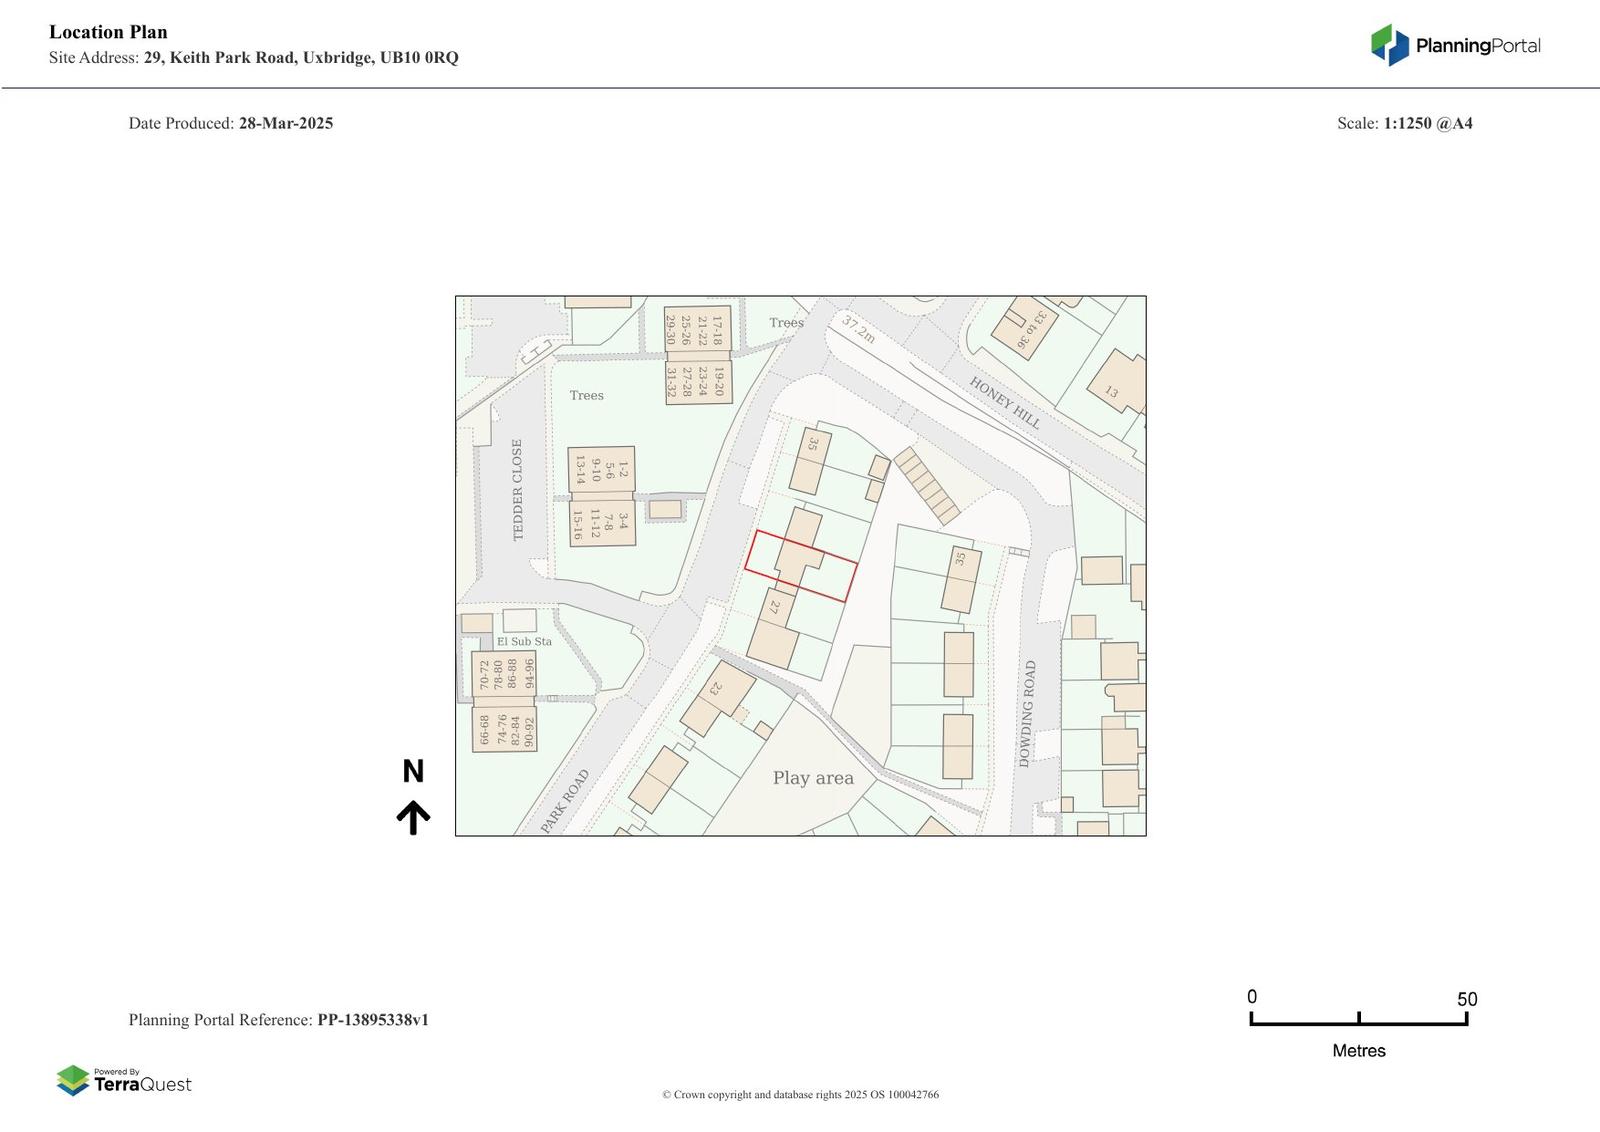The width and height of the screenshot is (1600, 1132).
Task: Click the Tedder Close road label
Action: tap(517, 490)
